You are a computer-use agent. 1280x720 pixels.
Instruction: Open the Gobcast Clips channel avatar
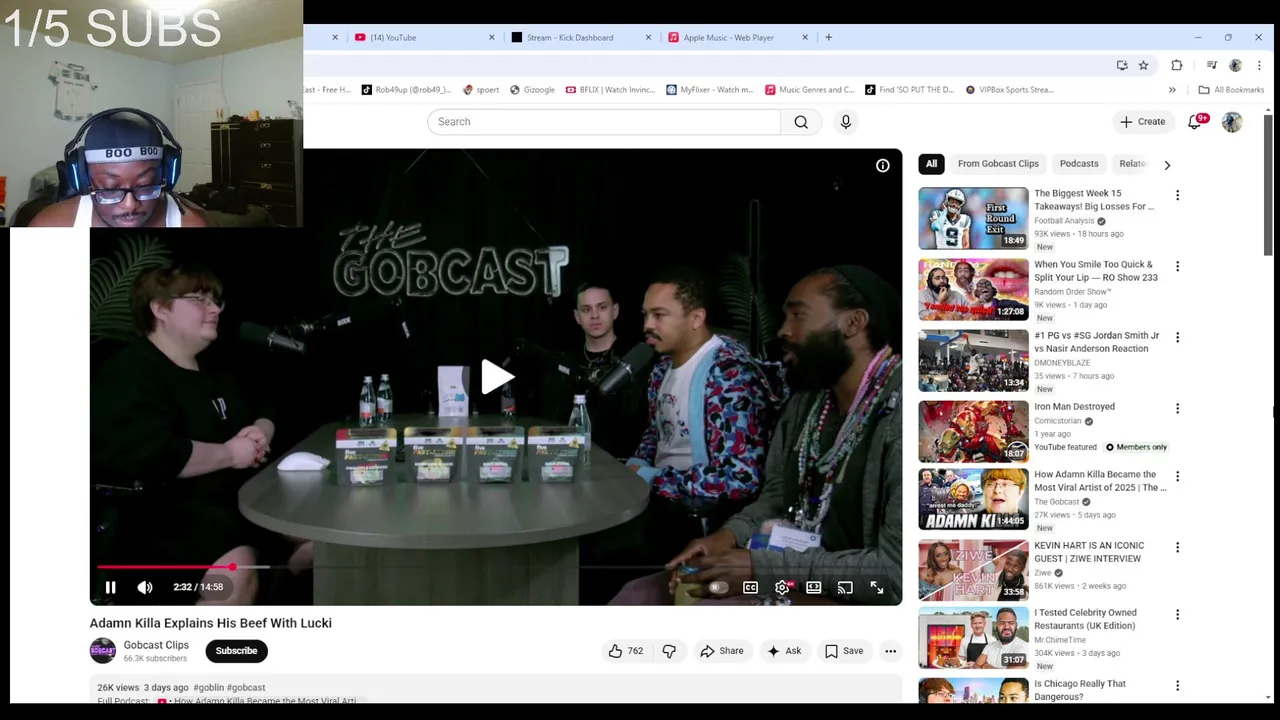click(x=103, y=651)
